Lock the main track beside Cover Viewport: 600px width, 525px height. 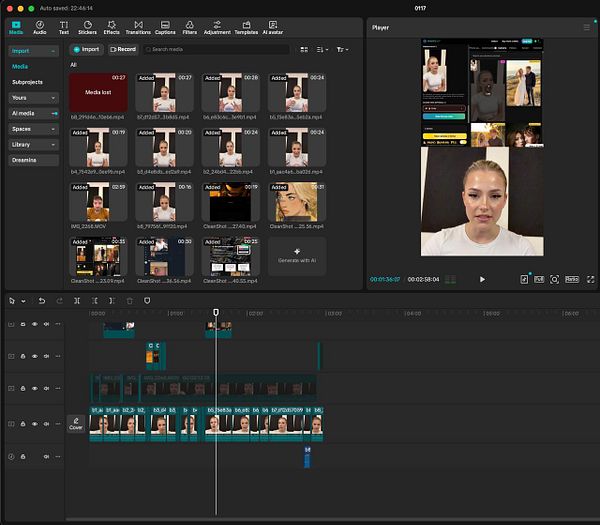[x=23, y=424]
